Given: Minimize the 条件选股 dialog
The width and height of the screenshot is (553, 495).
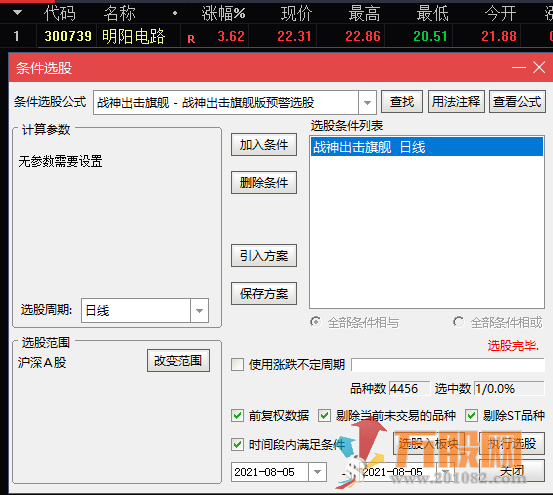Looking at the screenshot, I should click(x=519, y=67).
